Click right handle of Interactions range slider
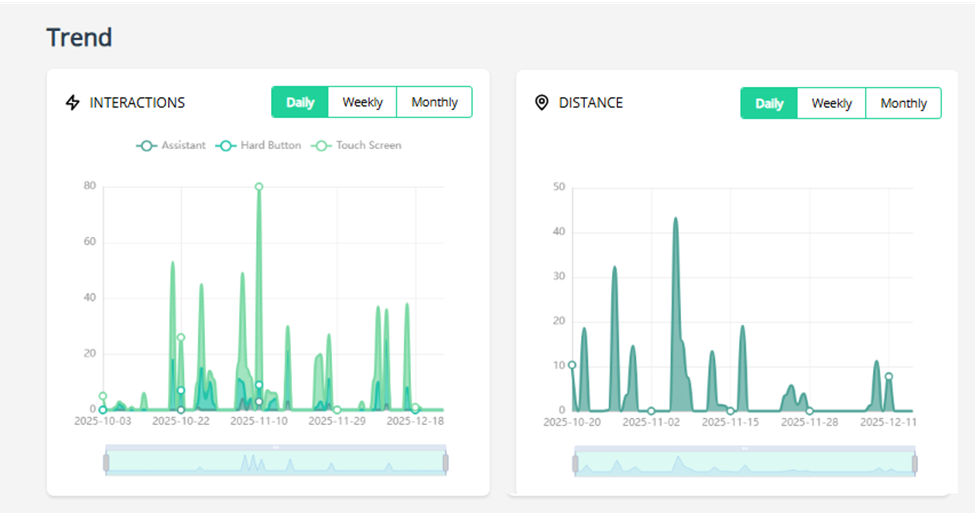Screen dimensions: 975x513 pos(445,462)
